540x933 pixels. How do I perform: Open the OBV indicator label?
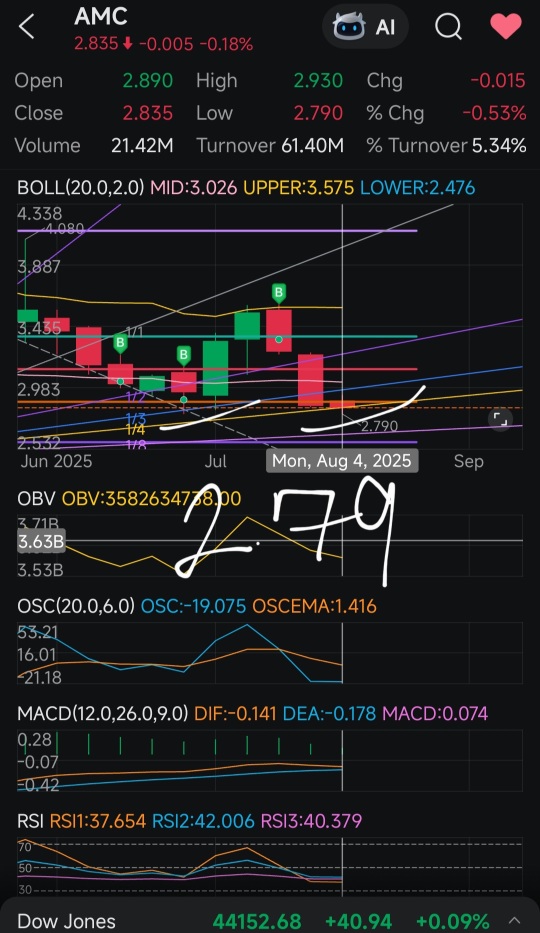36,499
